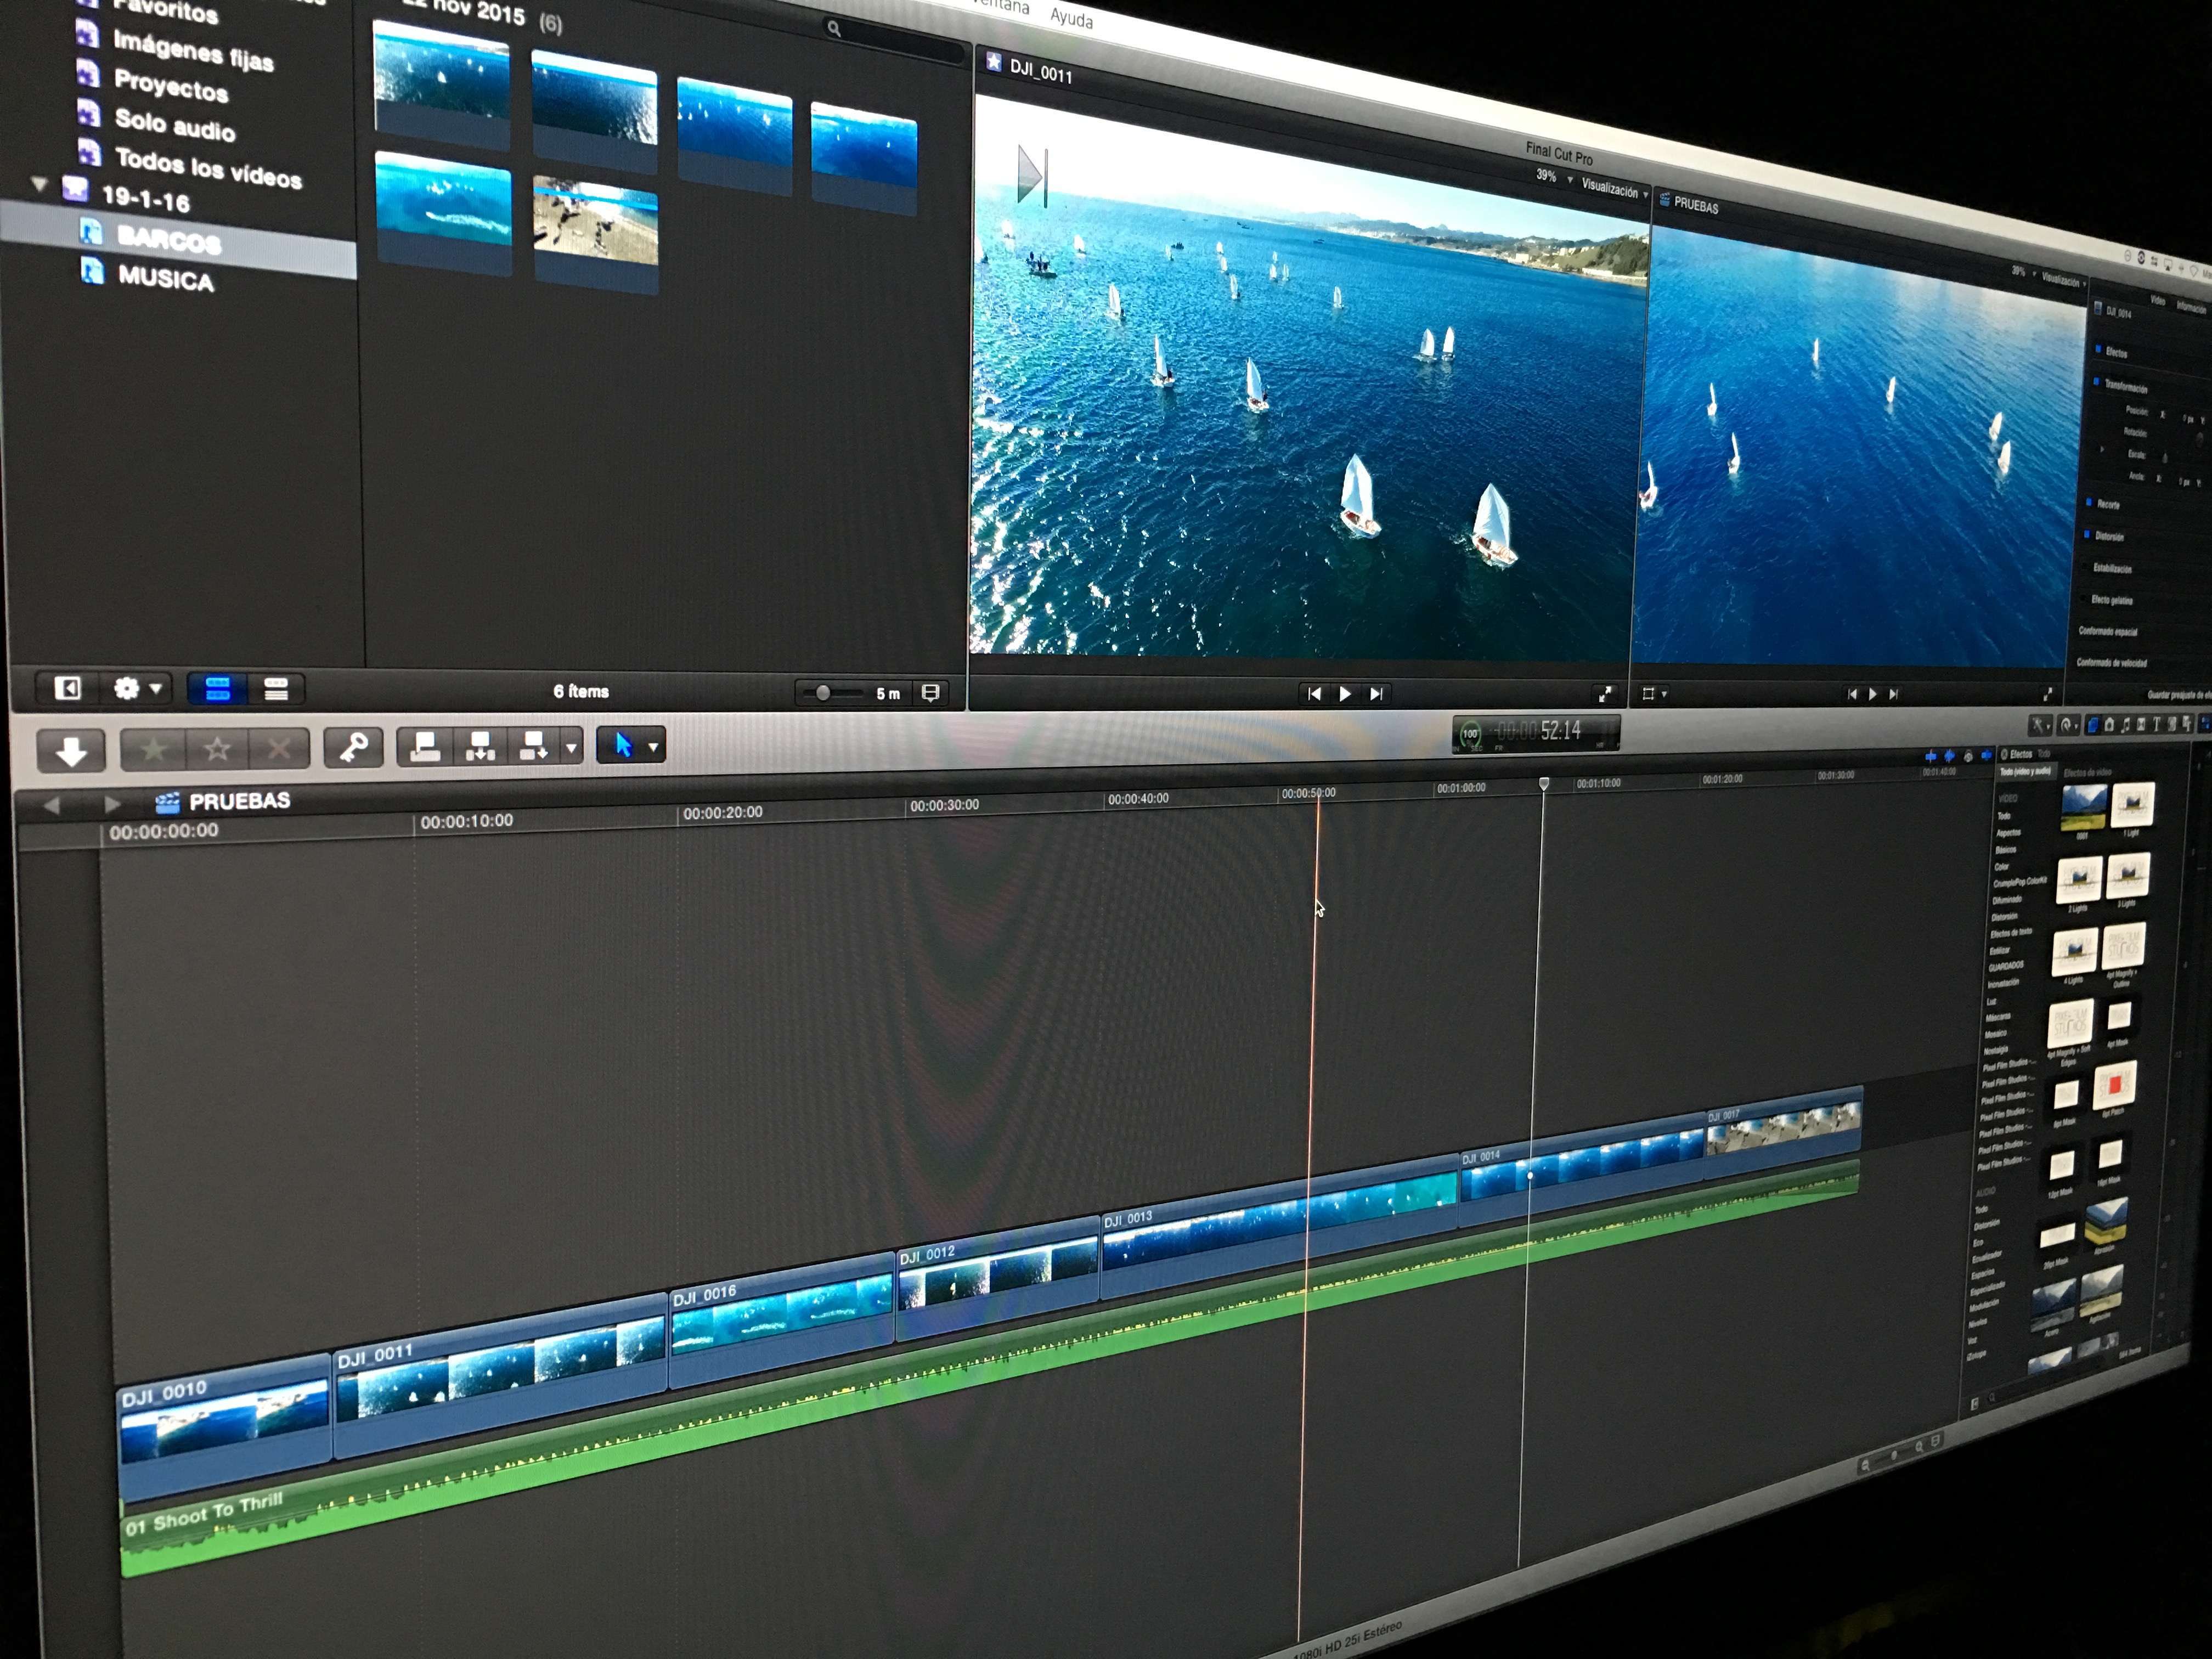
Task: Switch browser to list view
Action: (x=276, y=689)
